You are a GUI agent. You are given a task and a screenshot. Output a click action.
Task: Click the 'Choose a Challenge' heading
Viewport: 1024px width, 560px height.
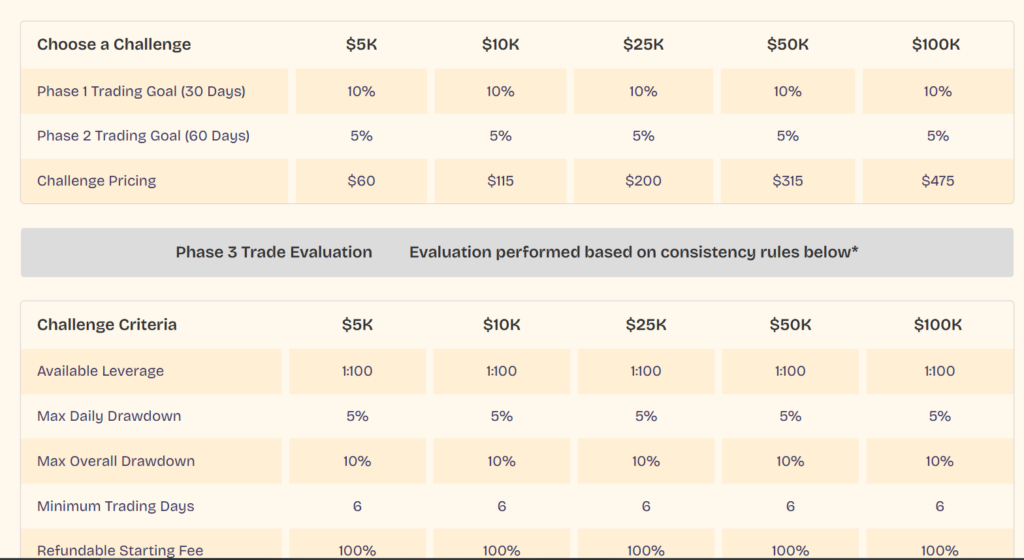click(x=114, y=44)
